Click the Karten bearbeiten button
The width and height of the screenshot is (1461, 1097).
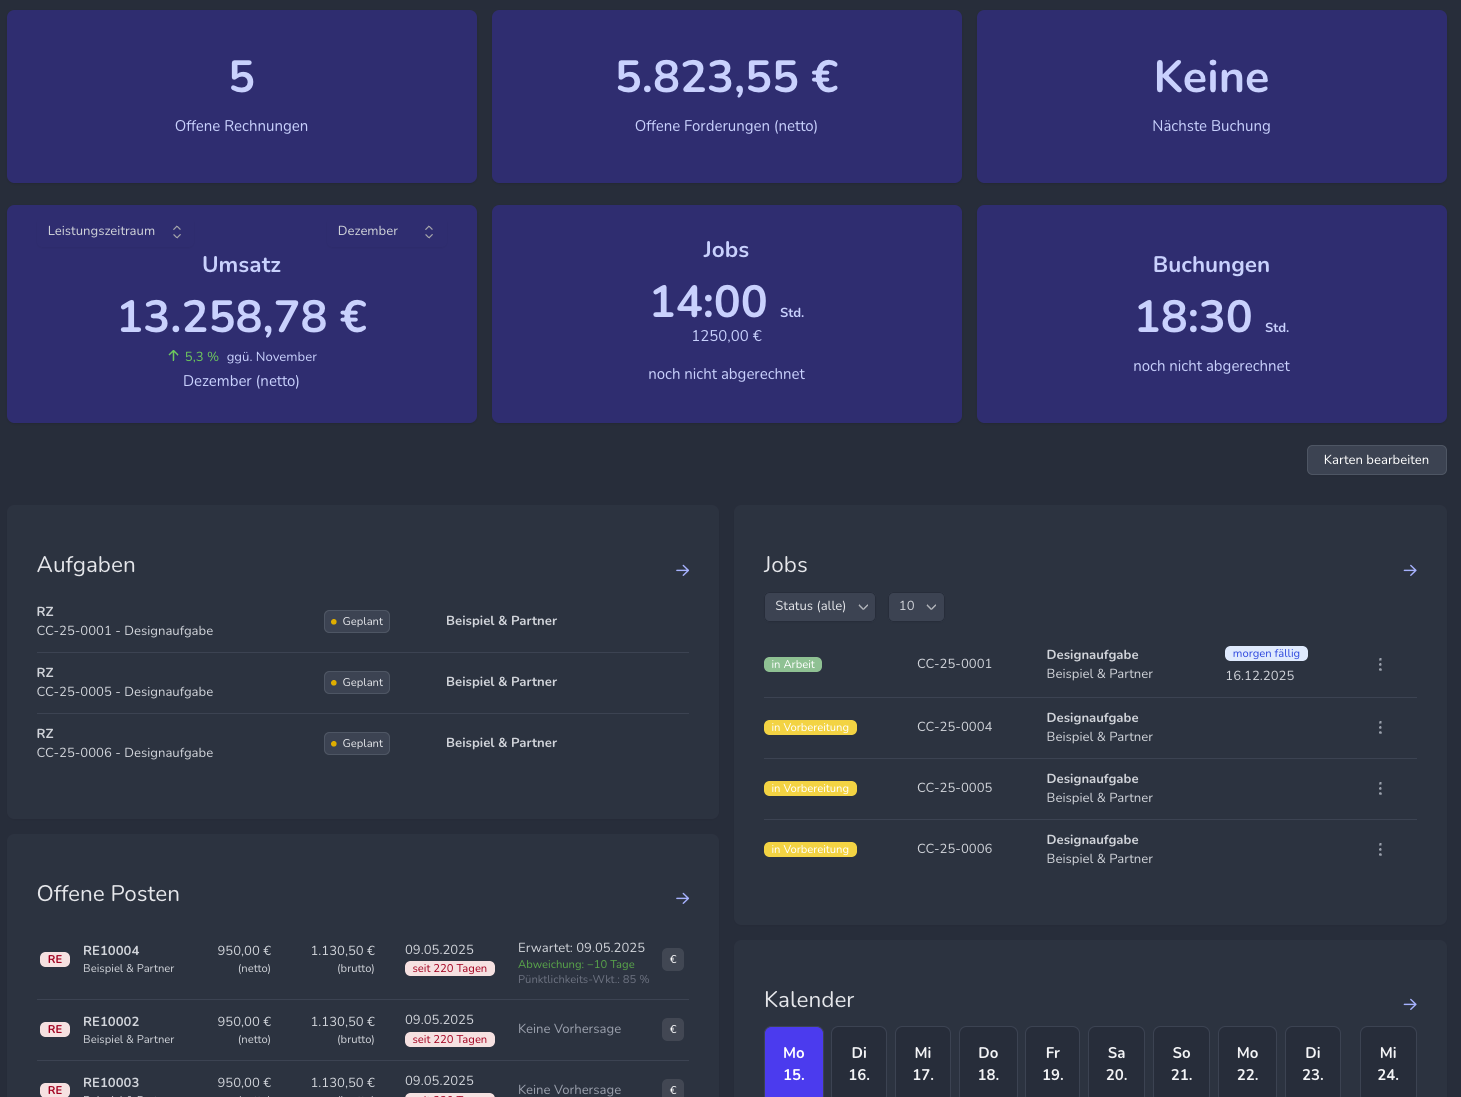tap(1376, 460)
